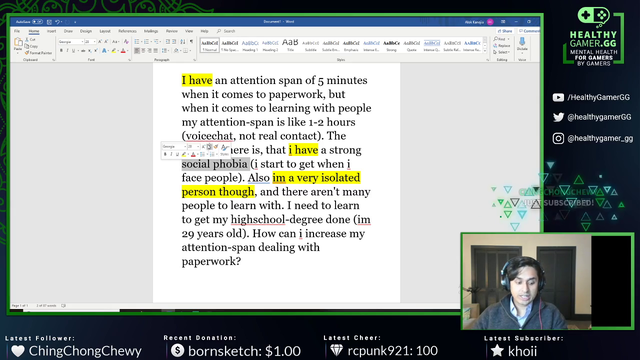
Task: Toggle Subscript formatting
Action: 90,51
